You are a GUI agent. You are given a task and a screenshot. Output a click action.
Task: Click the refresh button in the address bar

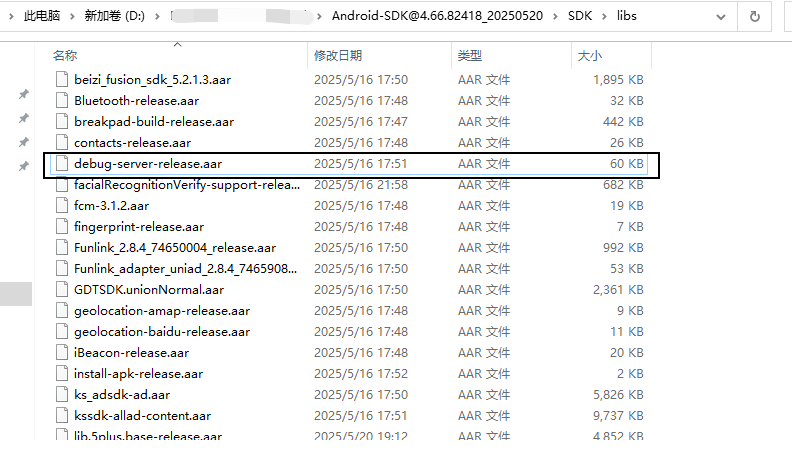[754, 16]
